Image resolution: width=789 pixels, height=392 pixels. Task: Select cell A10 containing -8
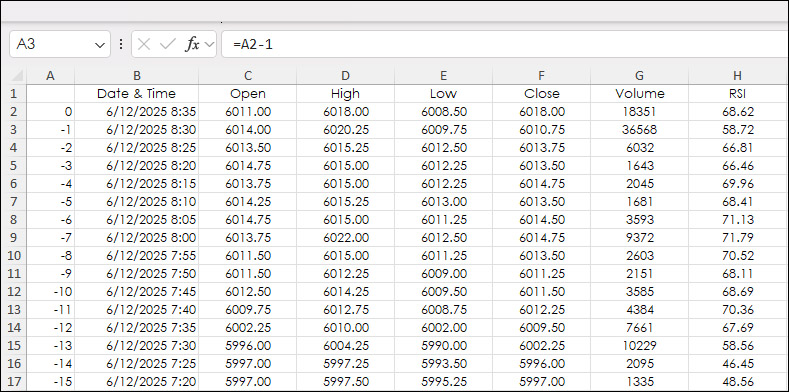pyautogui.click(x=50, y=256)
